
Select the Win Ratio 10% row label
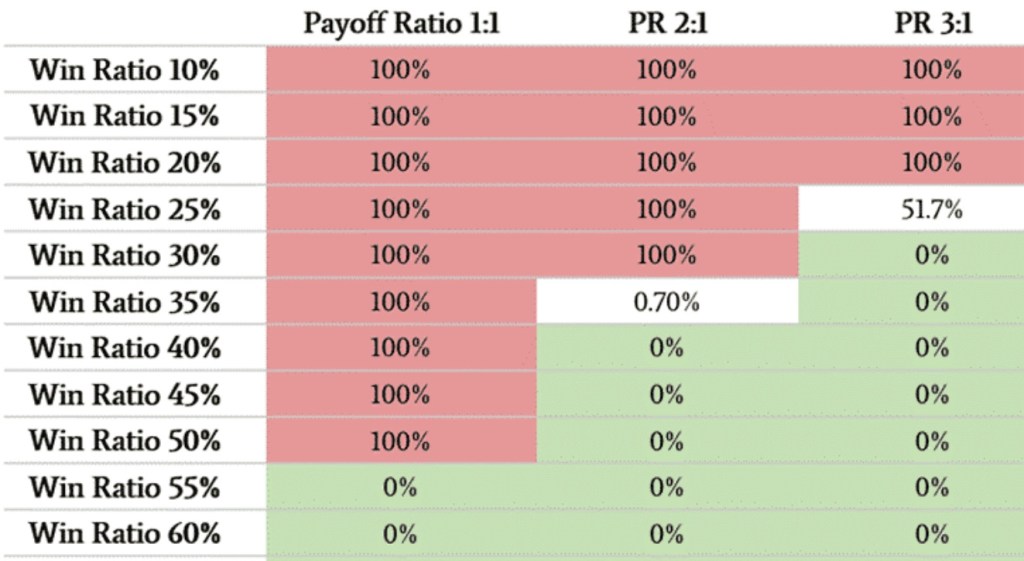pyautogui.click(x=125, y=70)
